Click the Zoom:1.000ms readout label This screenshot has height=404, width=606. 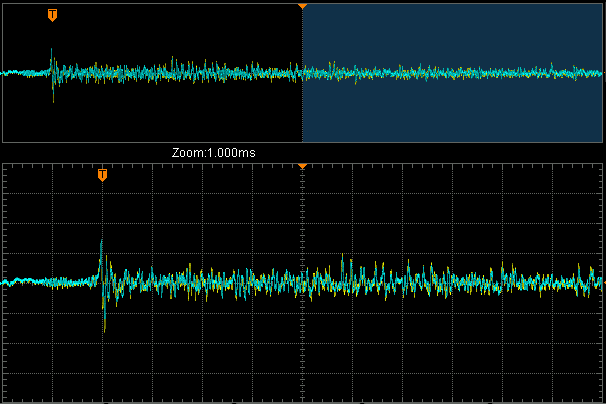tap(214, 153)
